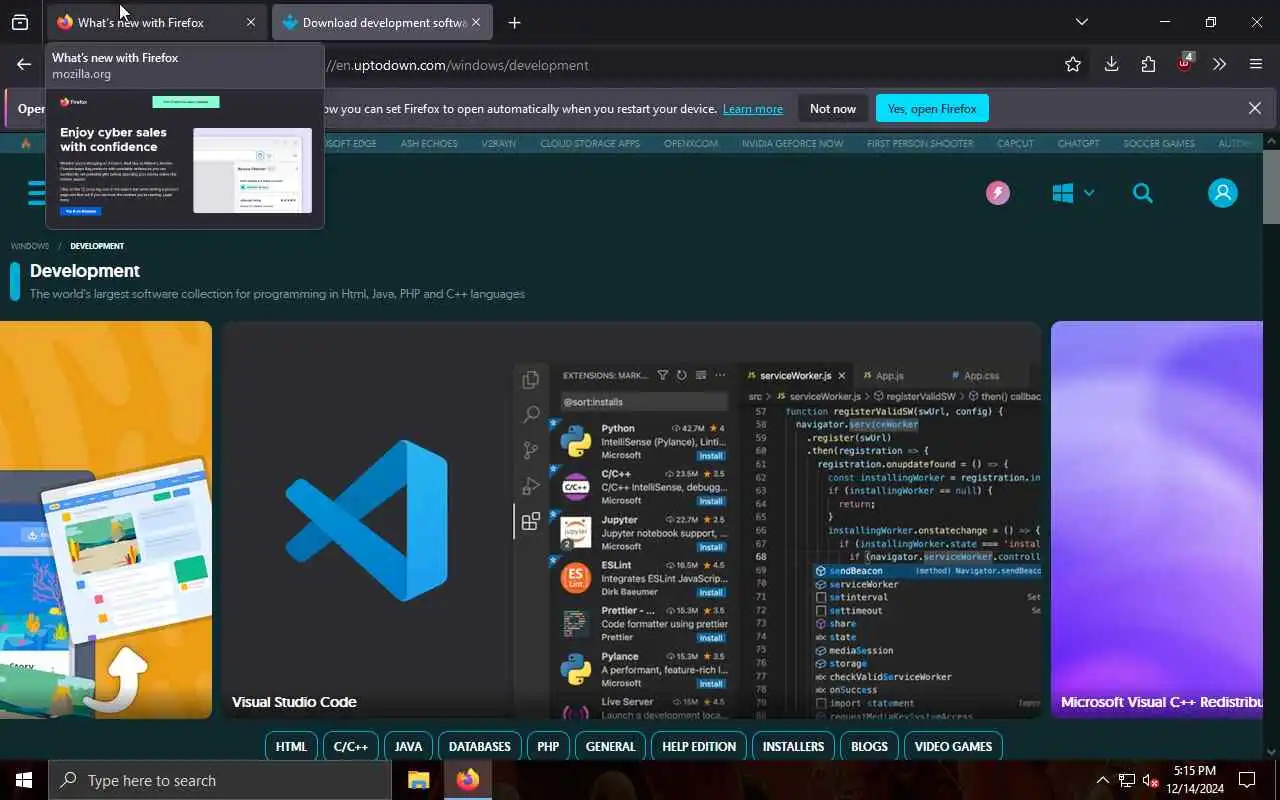This screenshot has height=800, width=1280.
Task: Select the HTML category button
Action: (x=291, y=746)
